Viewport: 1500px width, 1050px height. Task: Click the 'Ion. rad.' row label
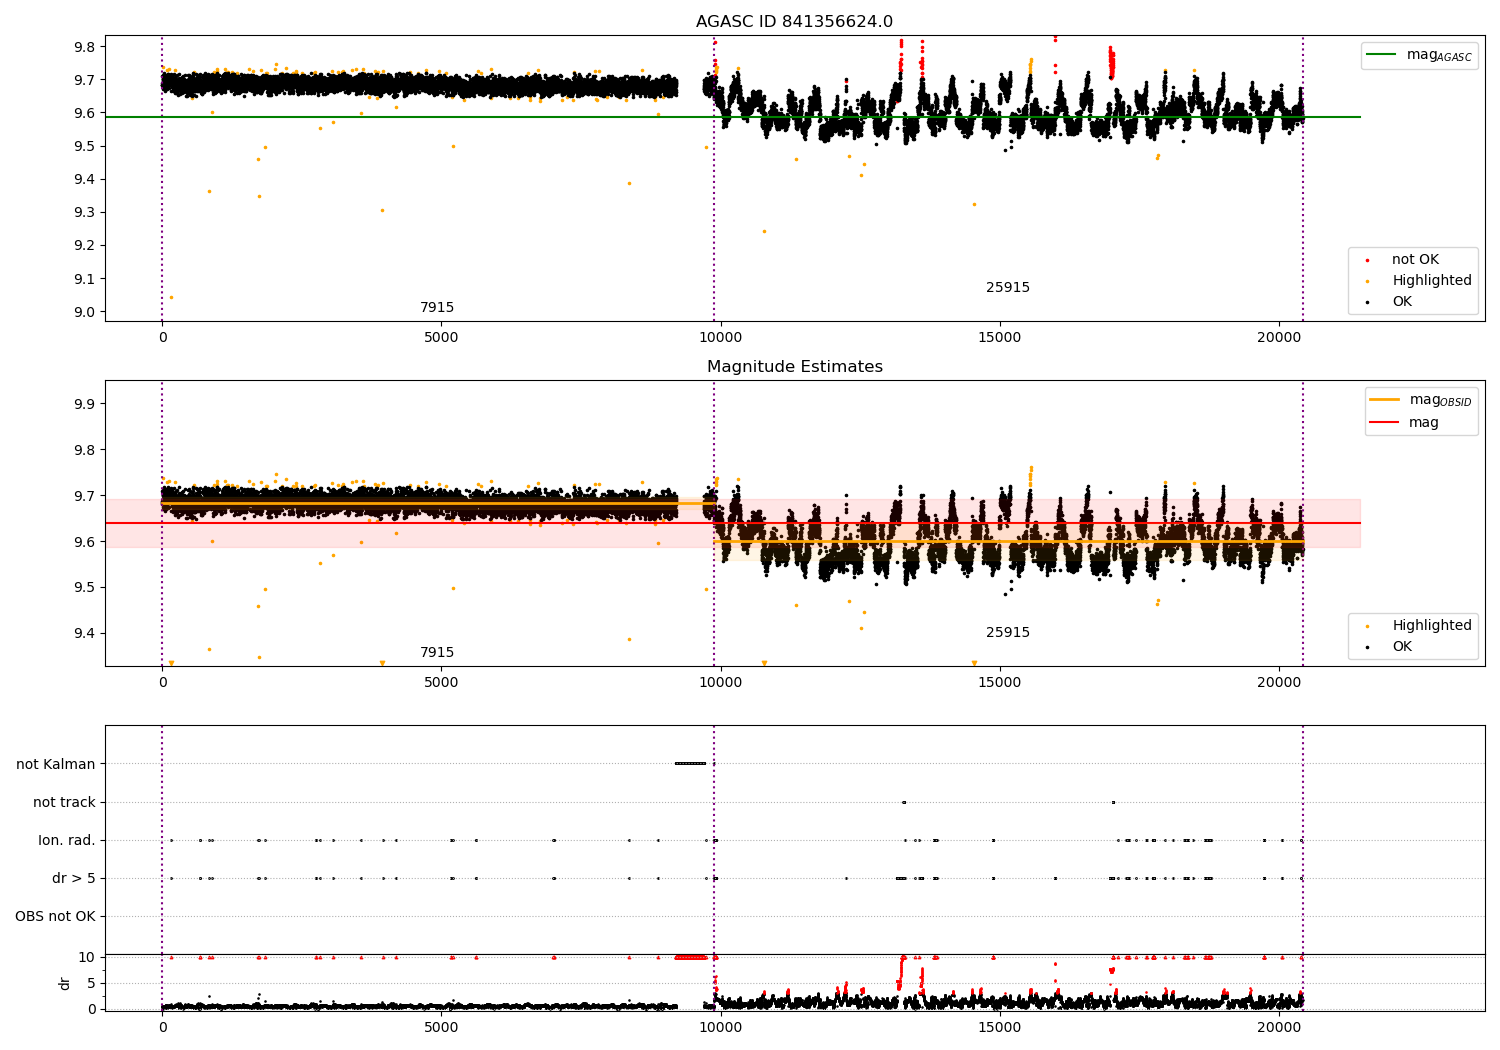[67, 841]
